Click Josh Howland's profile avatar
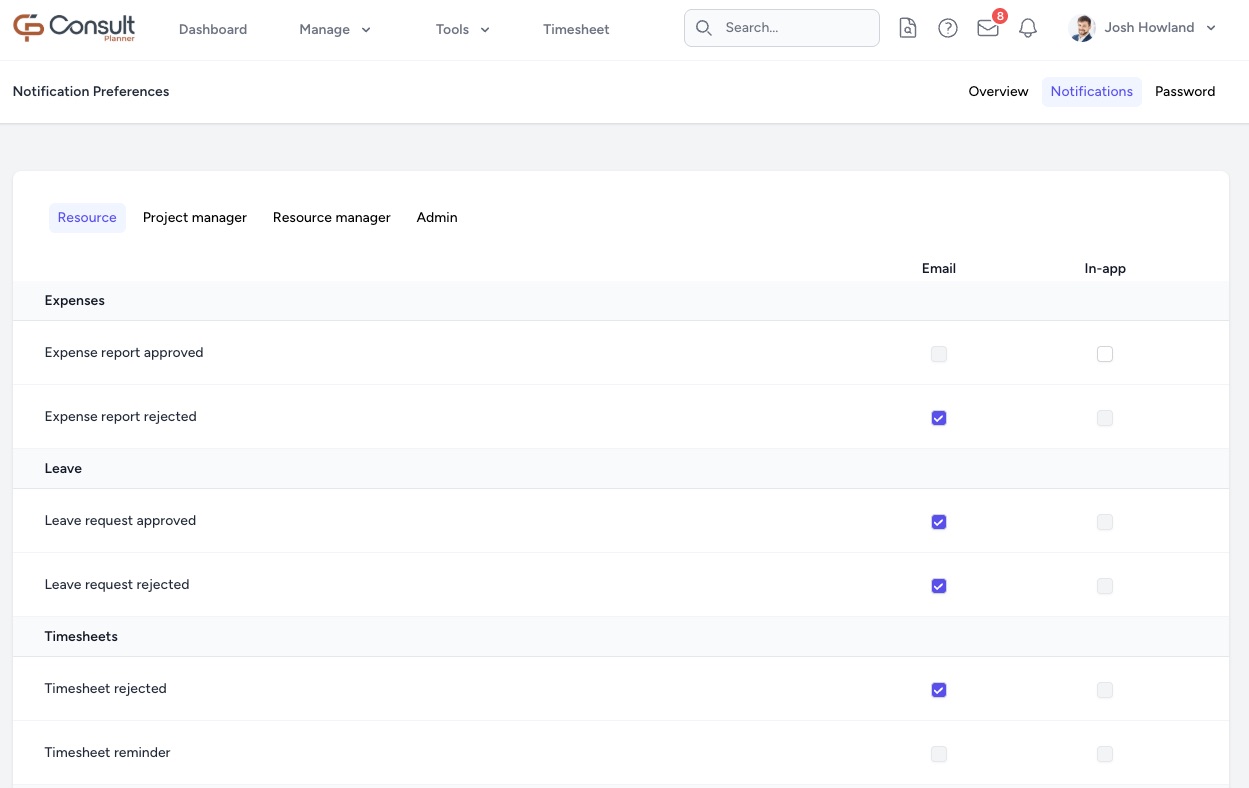This screenshot has height=788, width=1249. [x=1081, y=28]
